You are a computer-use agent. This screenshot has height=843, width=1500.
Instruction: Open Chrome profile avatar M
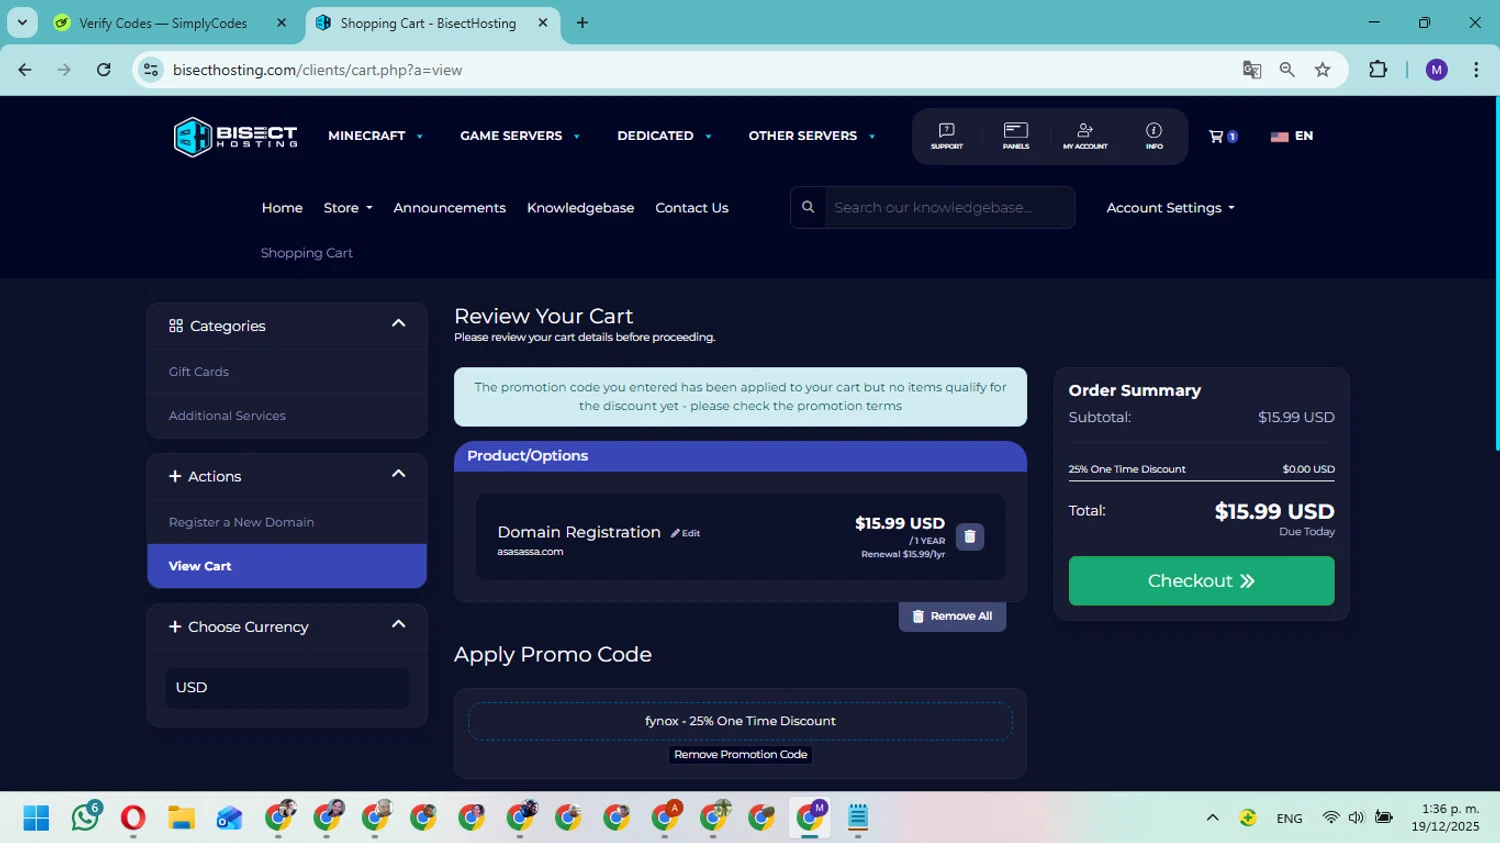1437,70
